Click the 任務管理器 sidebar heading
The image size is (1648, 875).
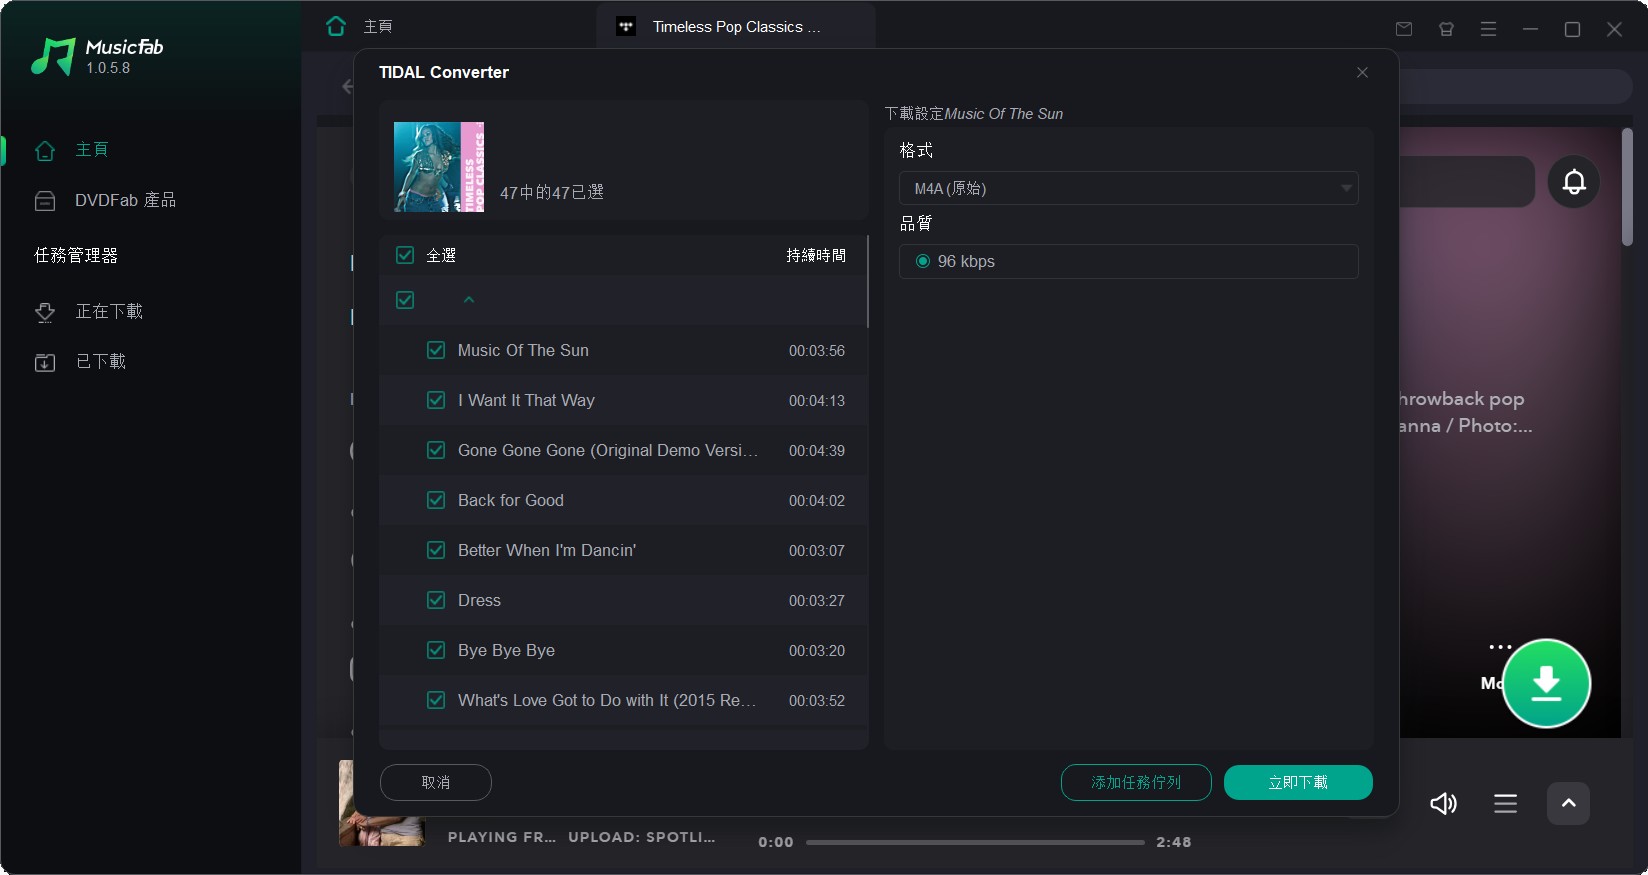coord(76,255)
